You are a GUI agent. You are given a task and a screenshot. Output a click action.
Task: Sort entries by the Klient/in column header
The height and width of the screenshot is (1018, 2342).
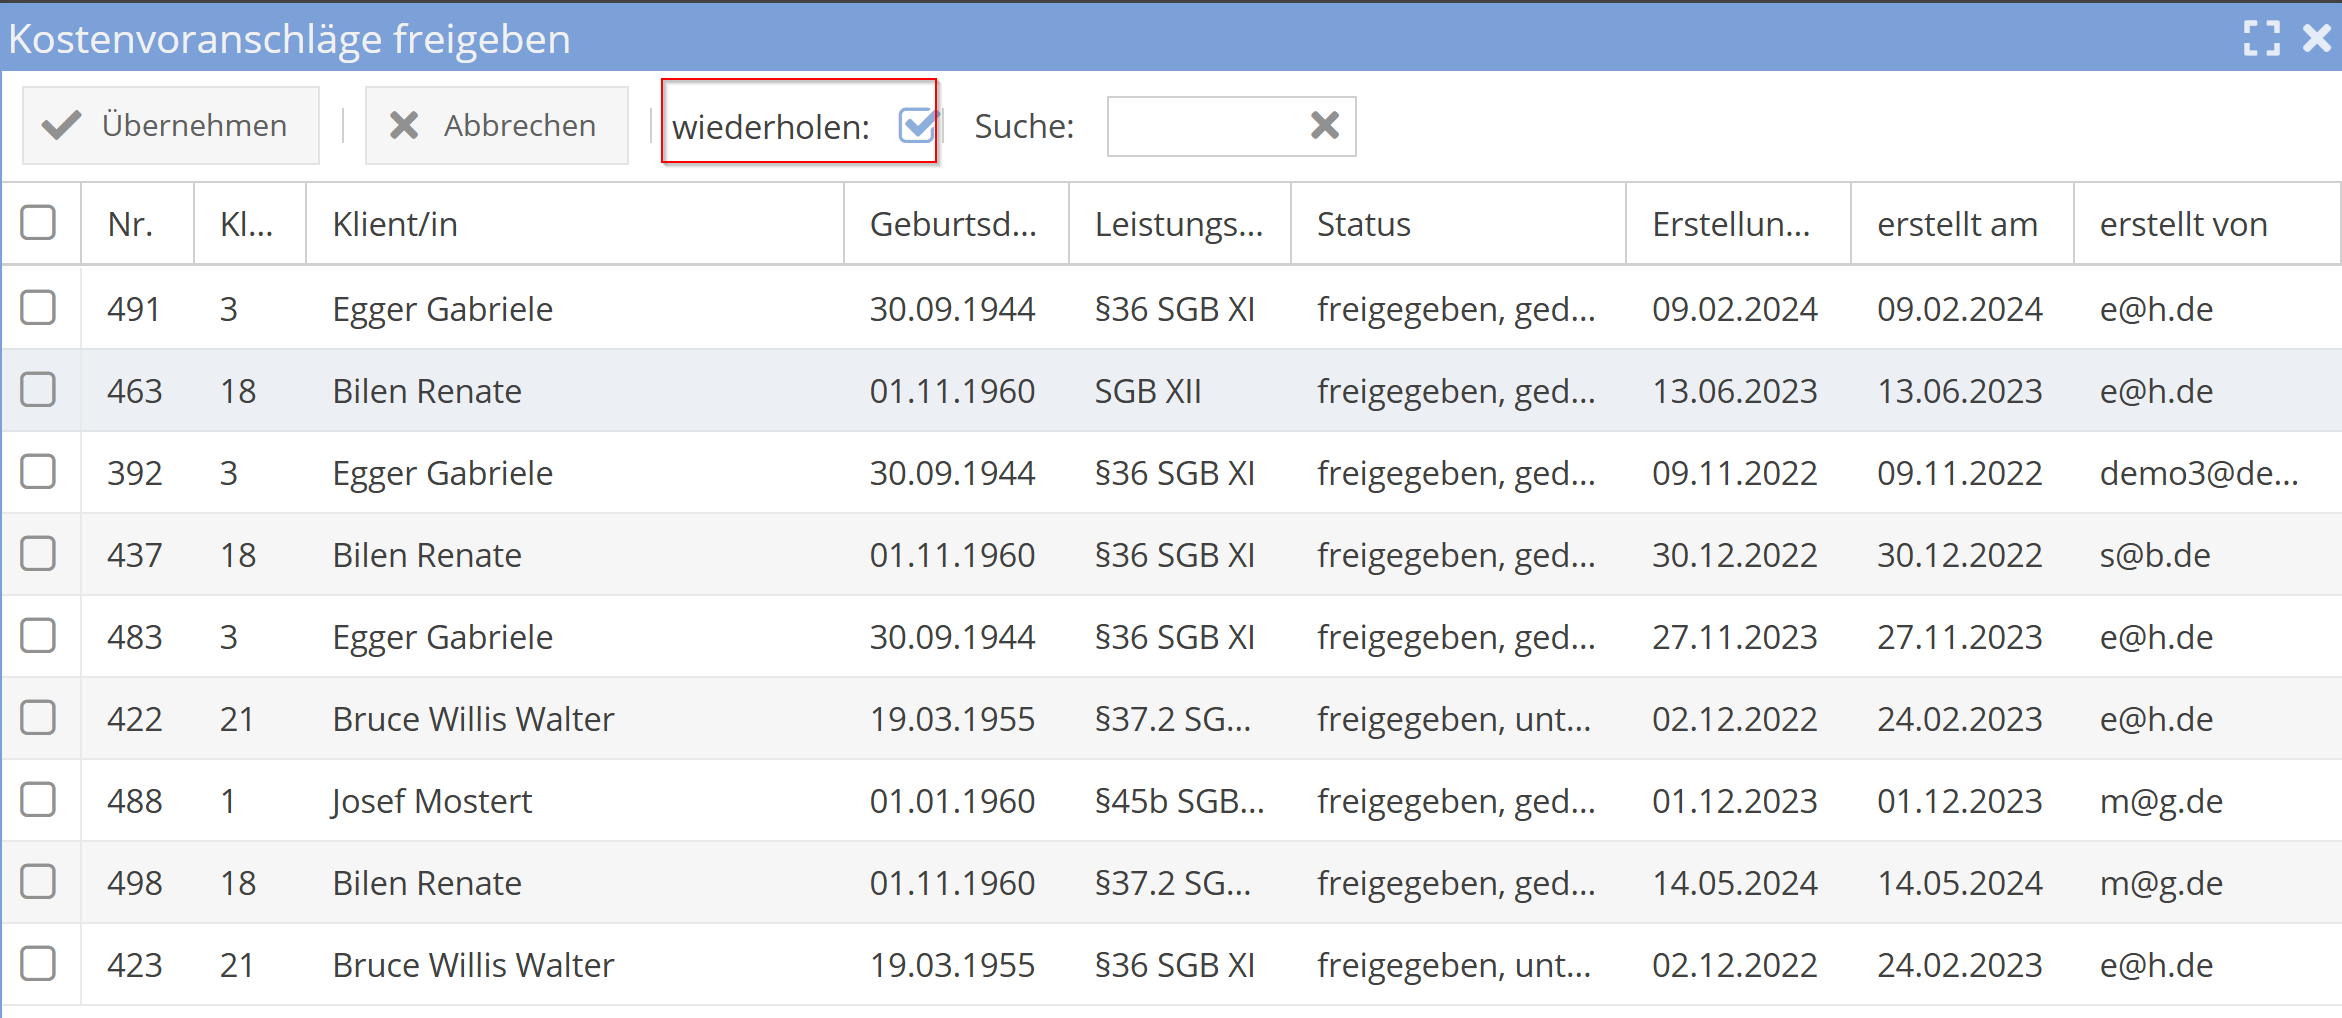coord(396,223)
